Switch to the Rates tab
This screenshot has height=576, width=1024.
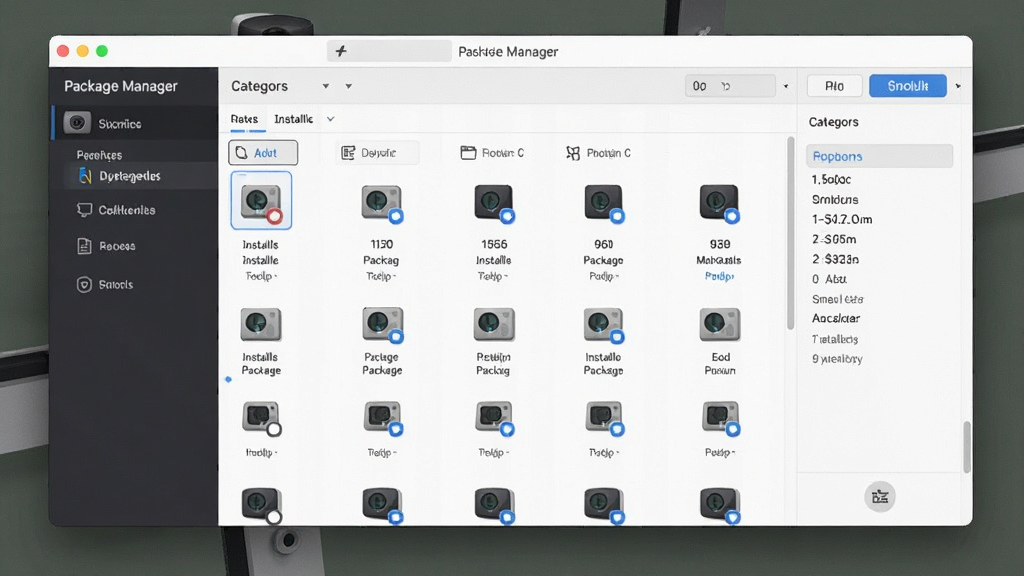pyautogui.click(x=244, y=119)
